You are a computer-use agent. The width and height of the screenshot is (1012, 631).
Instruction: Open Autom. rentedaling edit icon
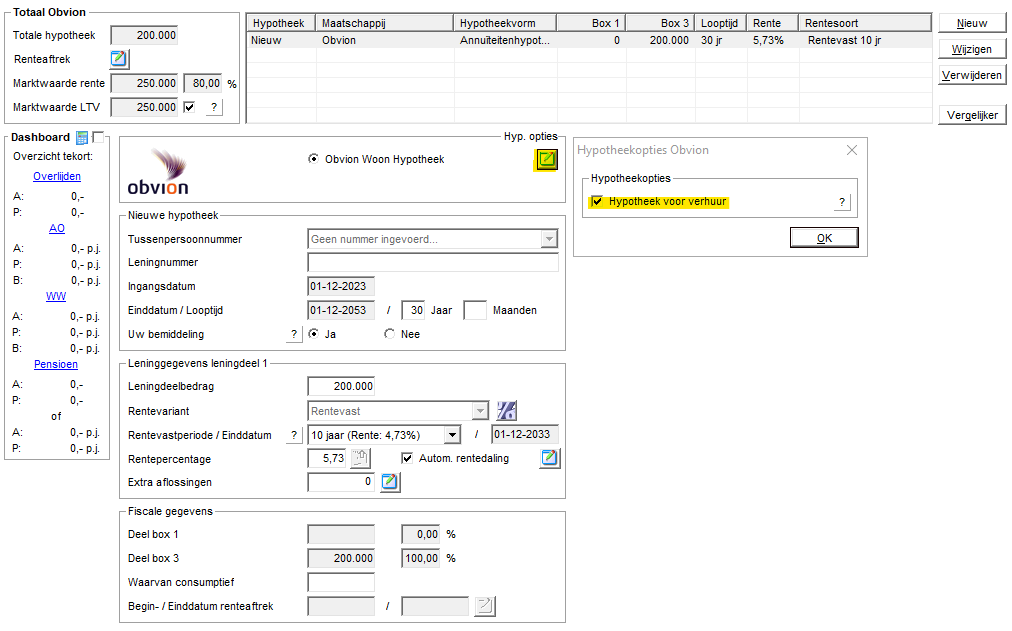click(x=549, y=458)
